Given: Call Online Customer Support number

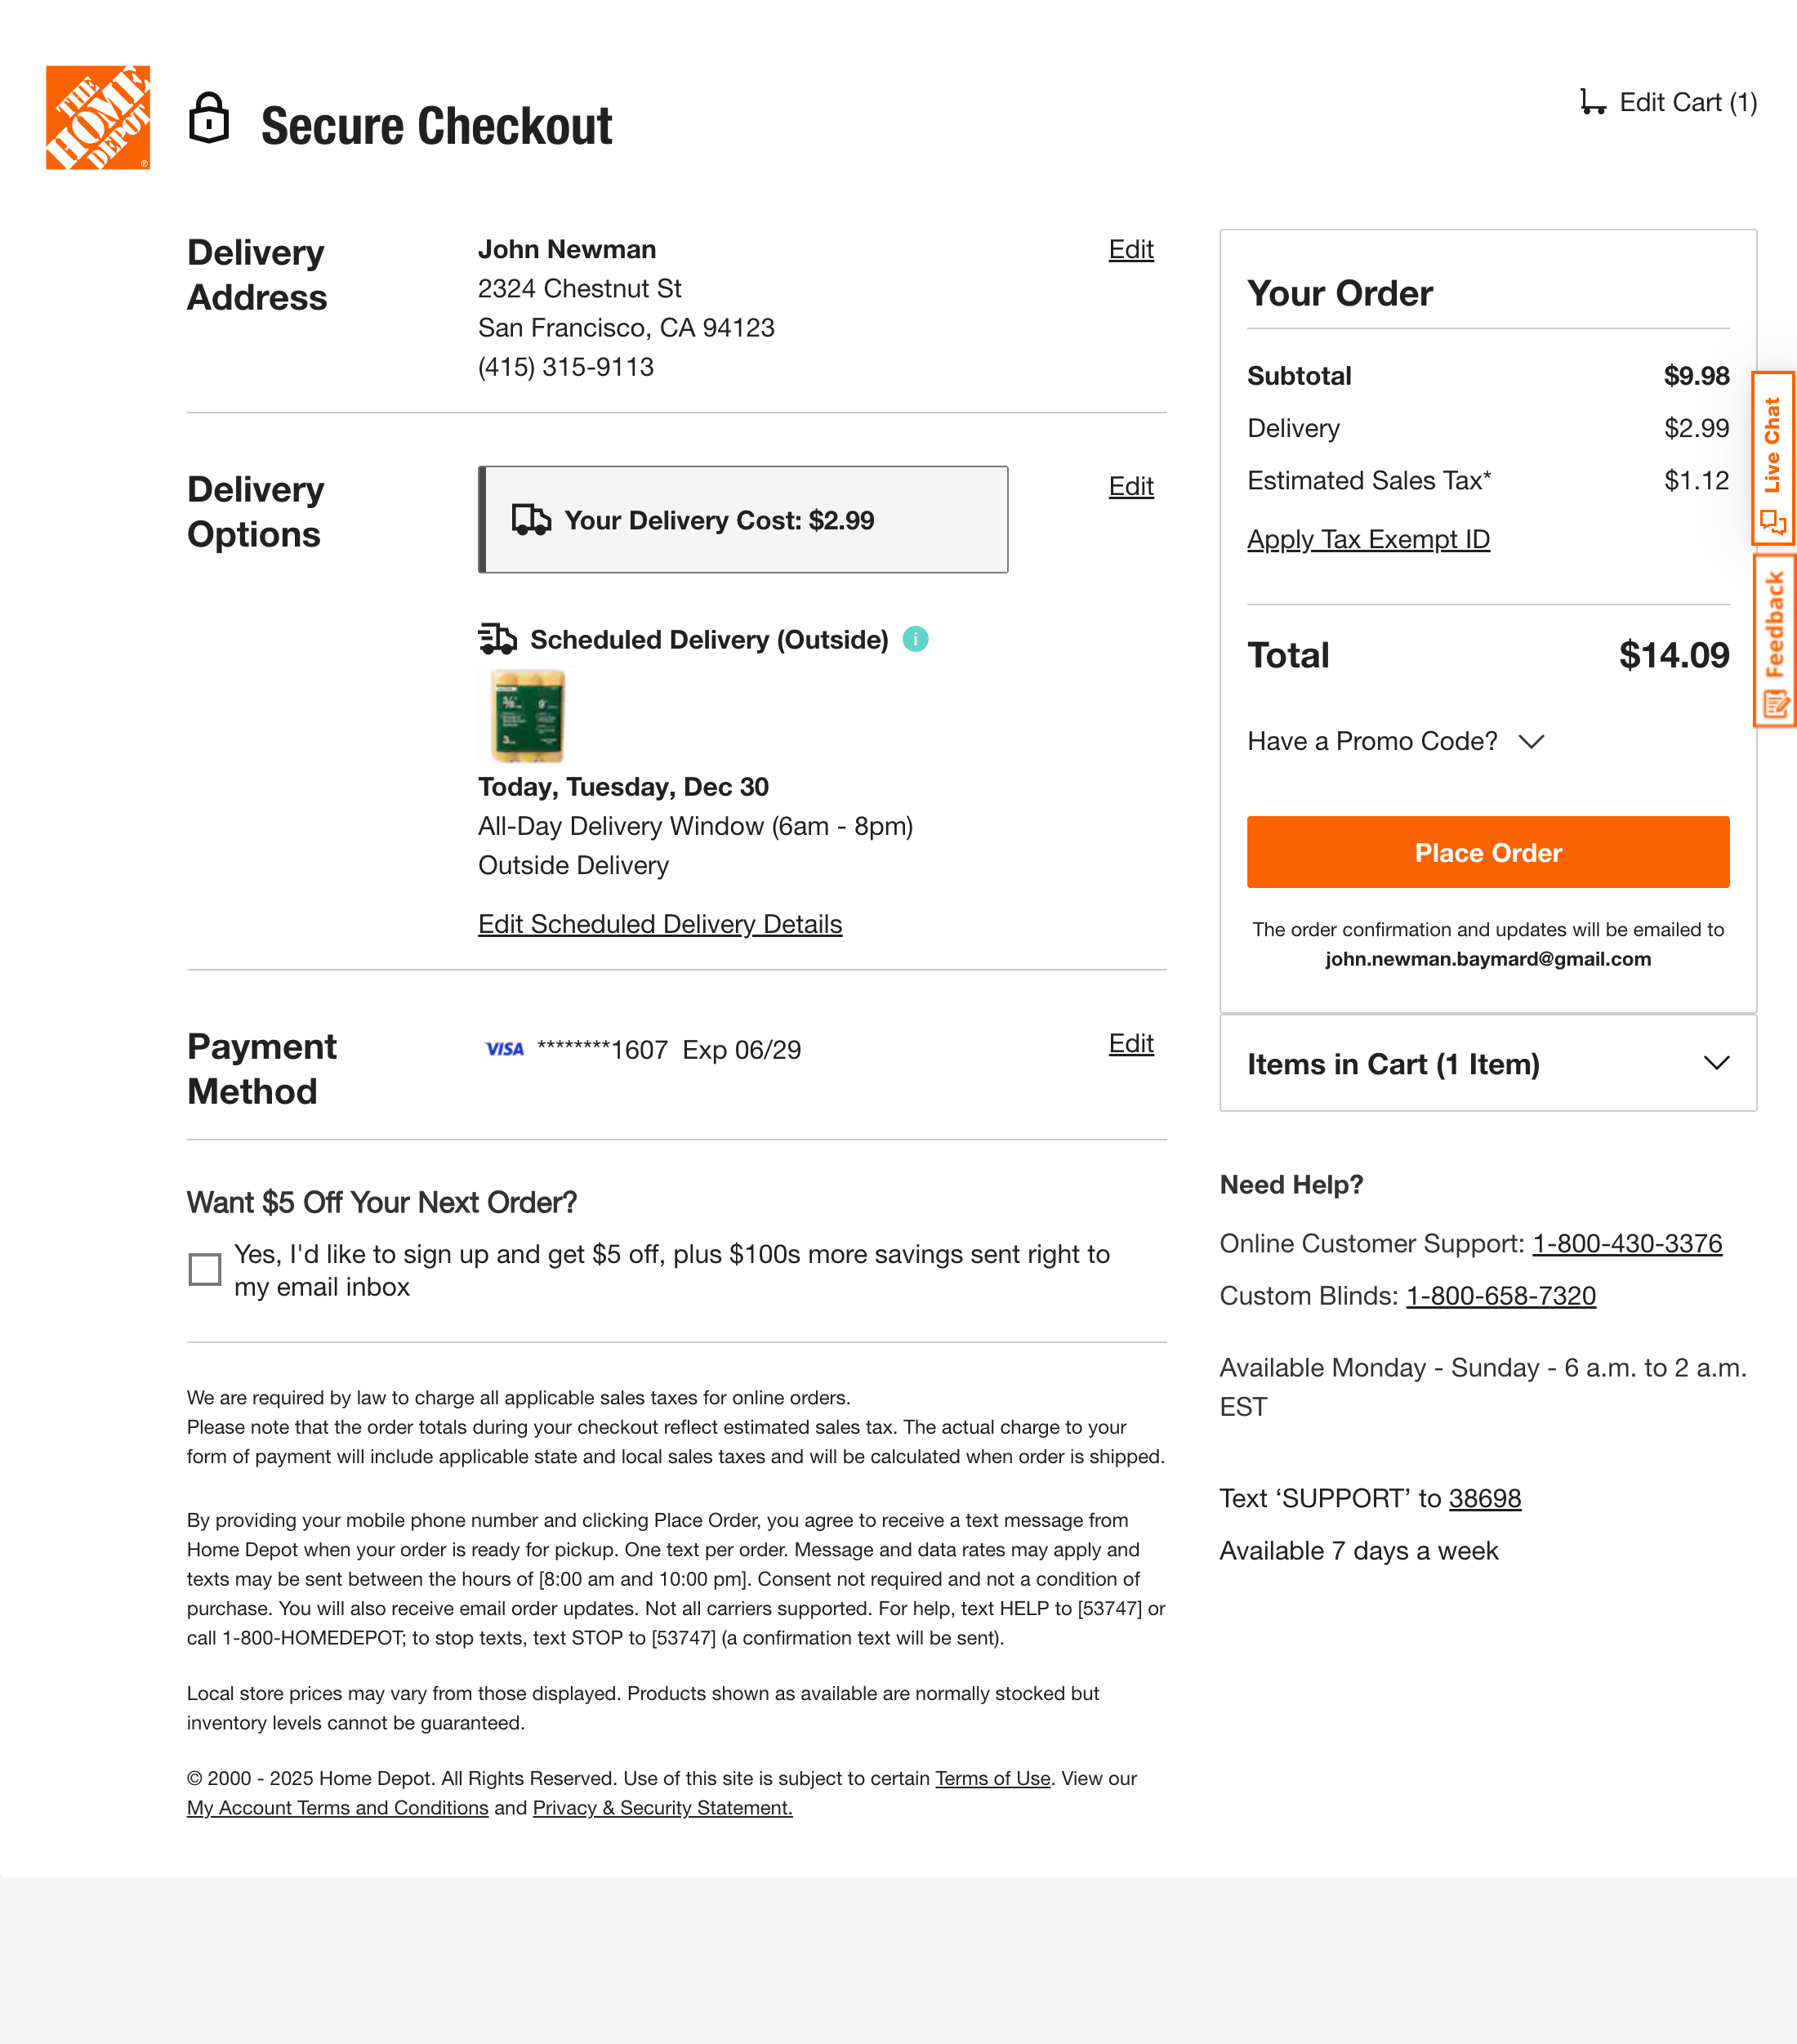Looking at the screenshot, I should pyautogui.click(x=1628, y=1243).
